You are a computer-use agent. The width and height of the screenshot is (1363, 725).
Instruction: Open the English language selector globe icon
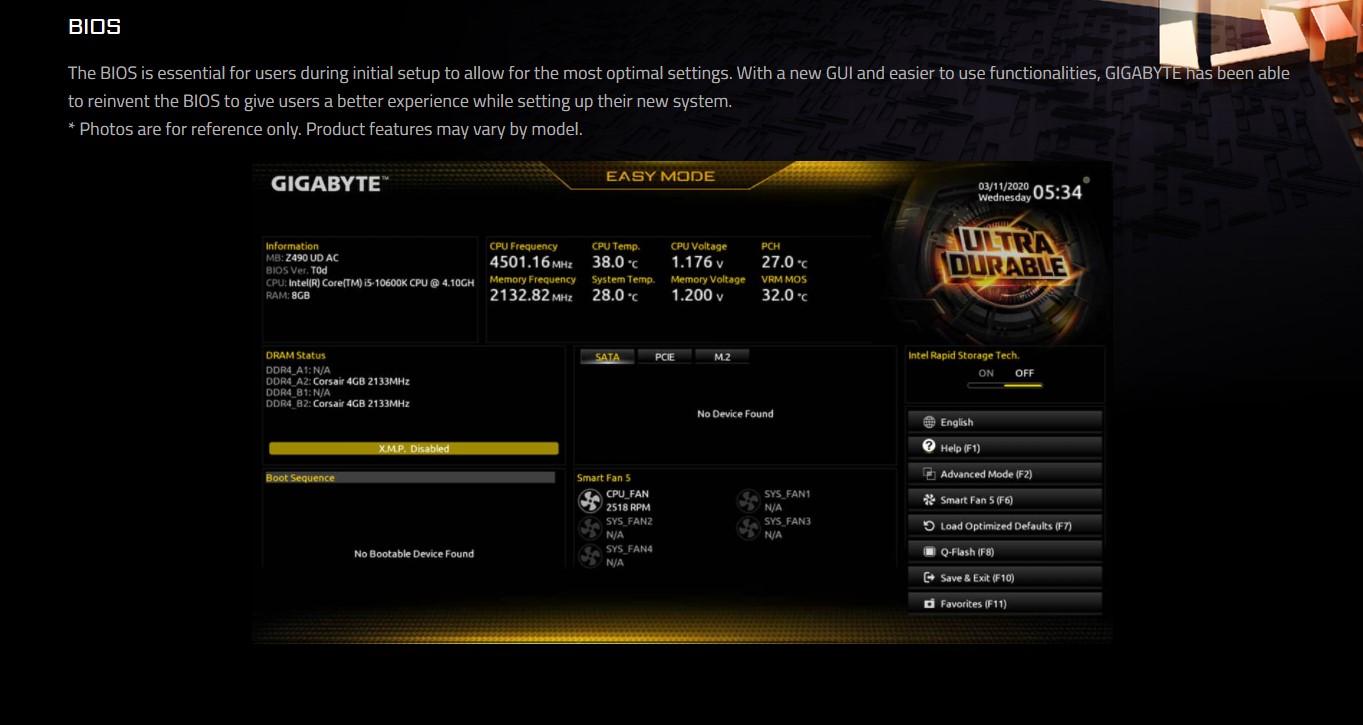[x=929, y=421]
